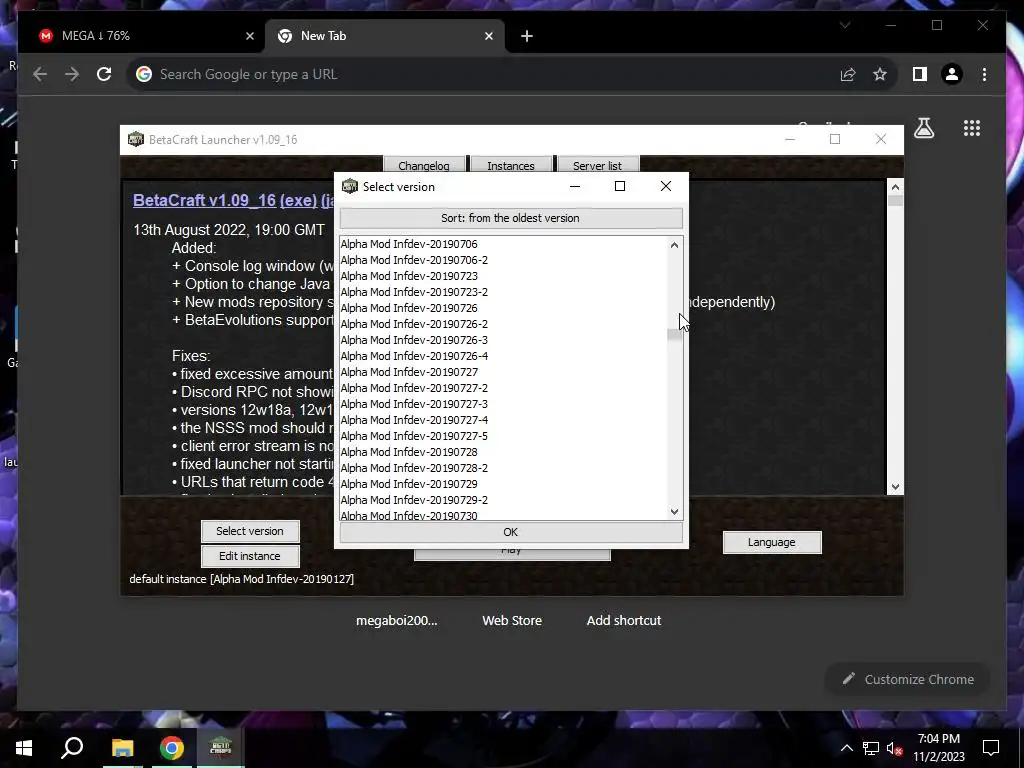Select Alpha Mod Infdev-20190728

[503, 452]
